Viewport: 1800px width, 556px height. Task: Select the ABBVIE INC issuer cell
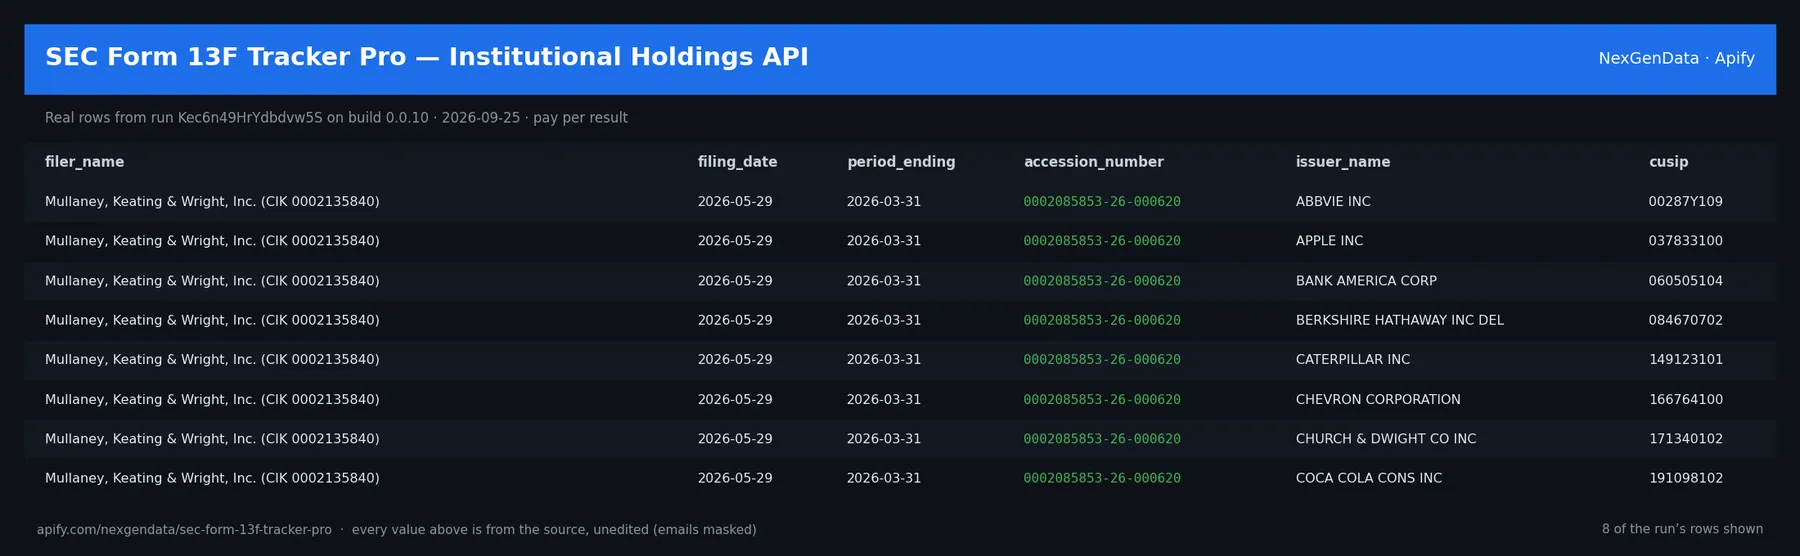point(1333,202)
